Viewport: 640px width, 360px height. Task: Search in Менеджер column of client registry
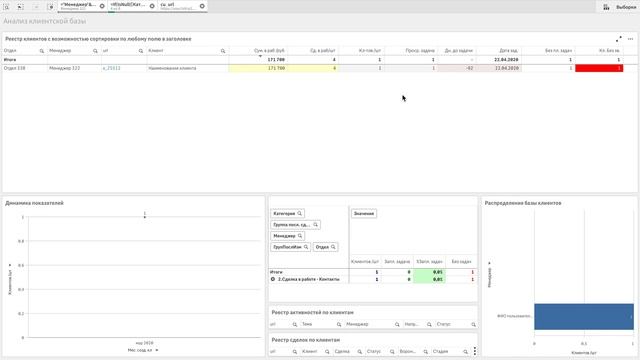(96, 51)
